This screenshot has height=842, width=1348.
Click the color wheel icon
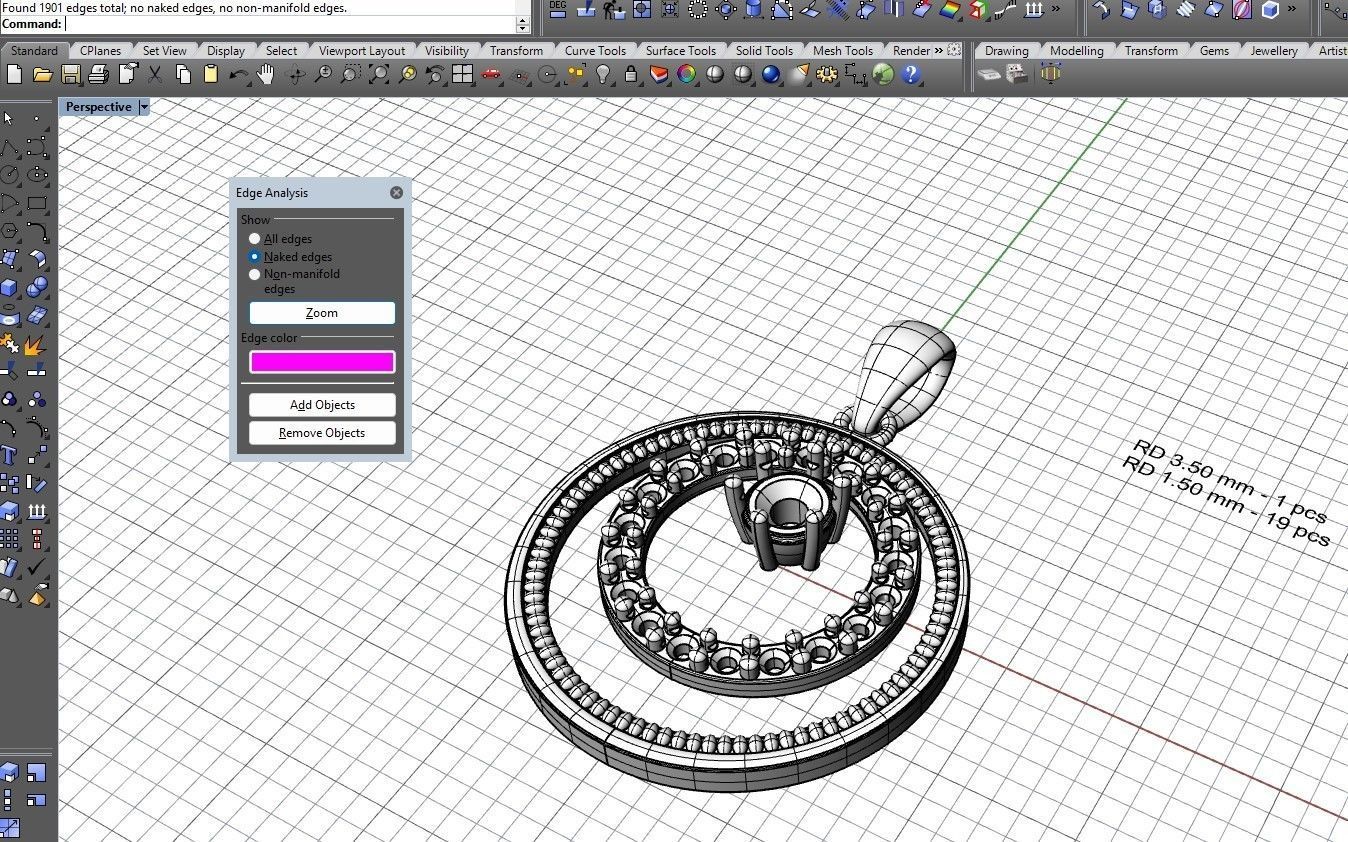686,74
